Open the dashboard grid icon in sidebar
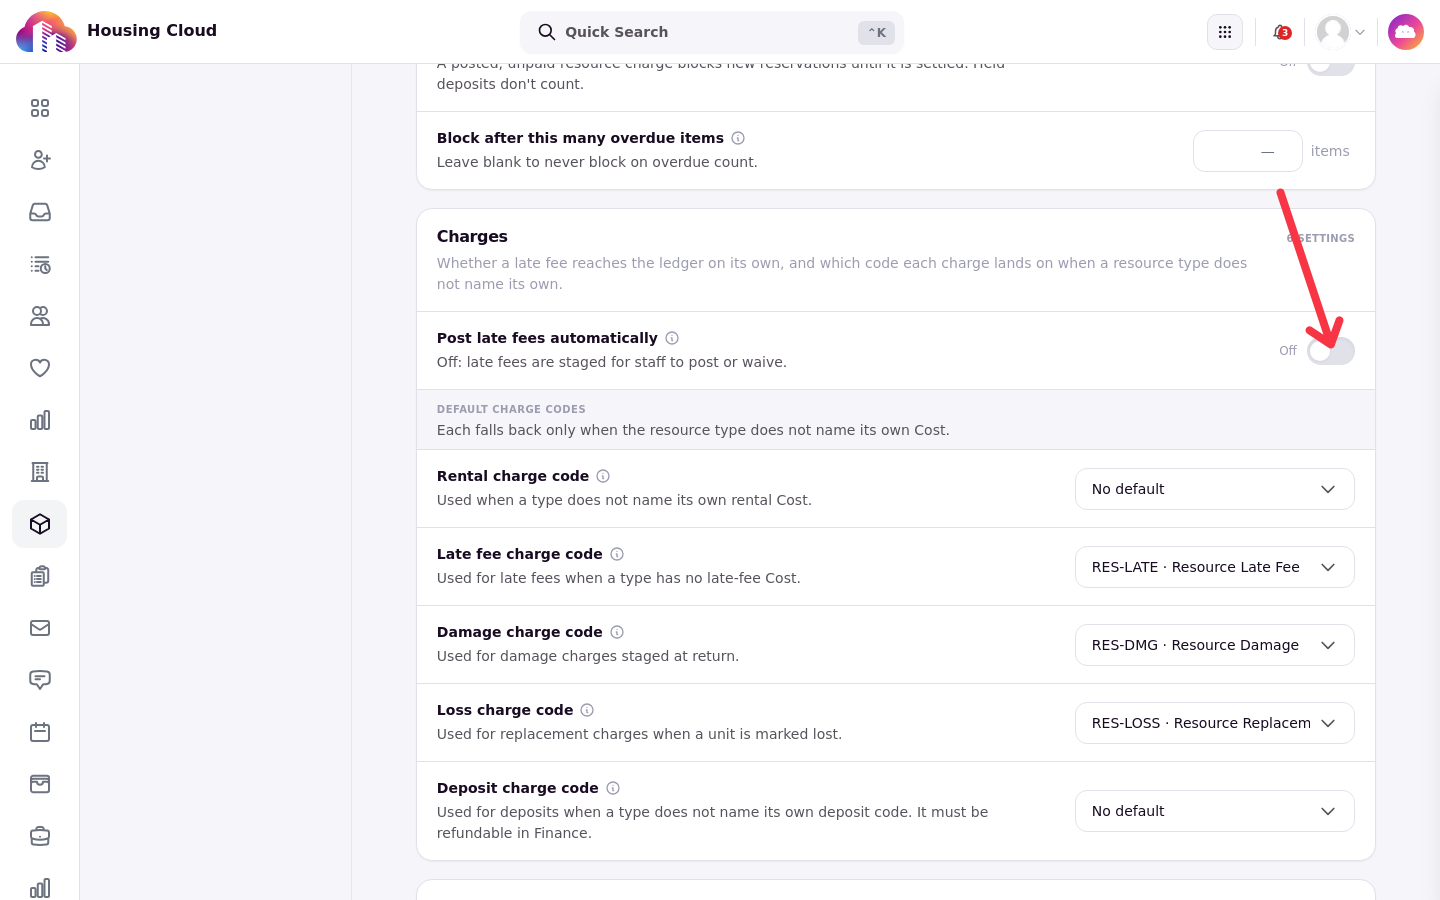The image size is (1440, 900). click(40, 108)
